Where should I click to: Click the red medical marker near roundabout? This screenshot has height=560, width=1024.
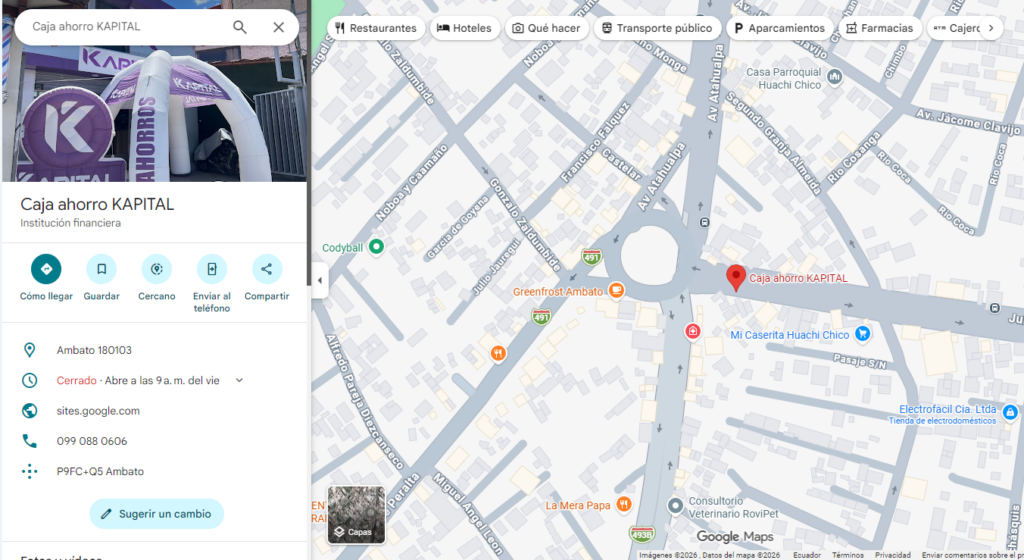[693, 332]
